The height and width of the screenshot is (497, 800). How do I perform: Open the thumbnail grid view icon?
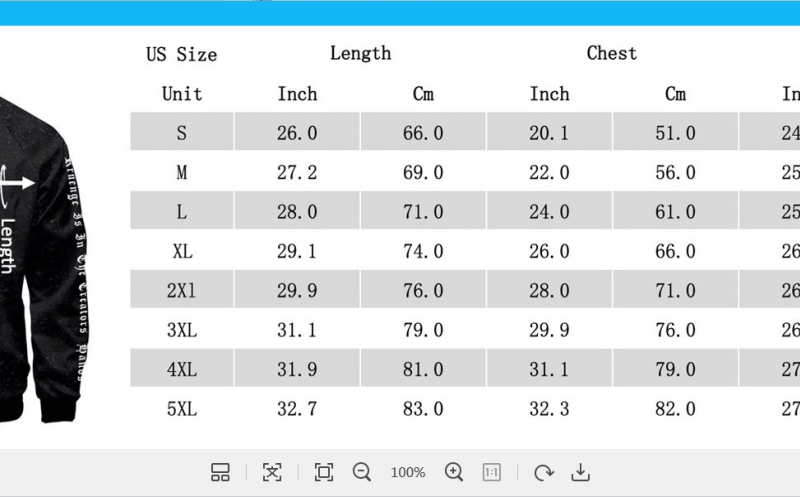tap(221, 472)
